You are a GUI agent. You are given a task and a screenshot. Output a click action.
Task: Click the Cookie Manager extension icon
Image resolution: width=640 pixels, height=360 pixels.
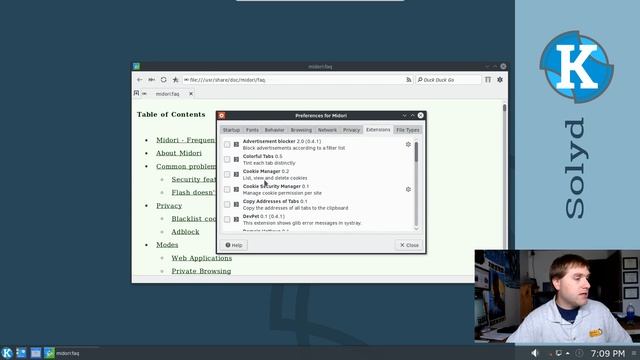click(x=236, y=175)
